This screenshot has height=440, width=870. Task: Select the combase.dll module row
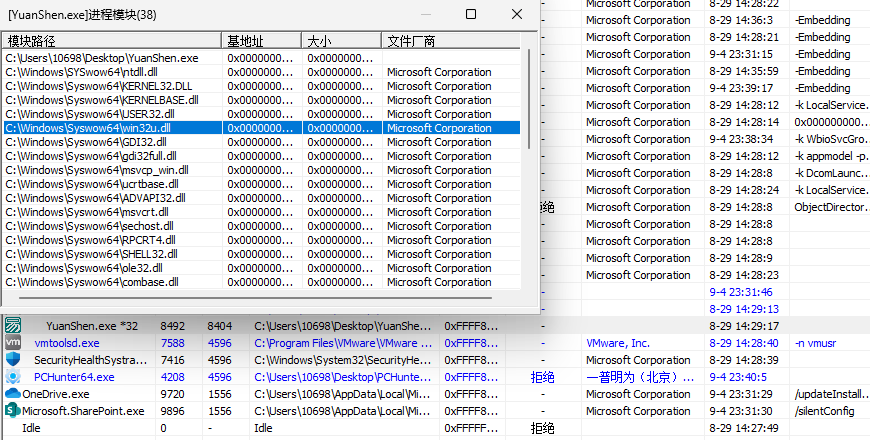click(261, 282)
